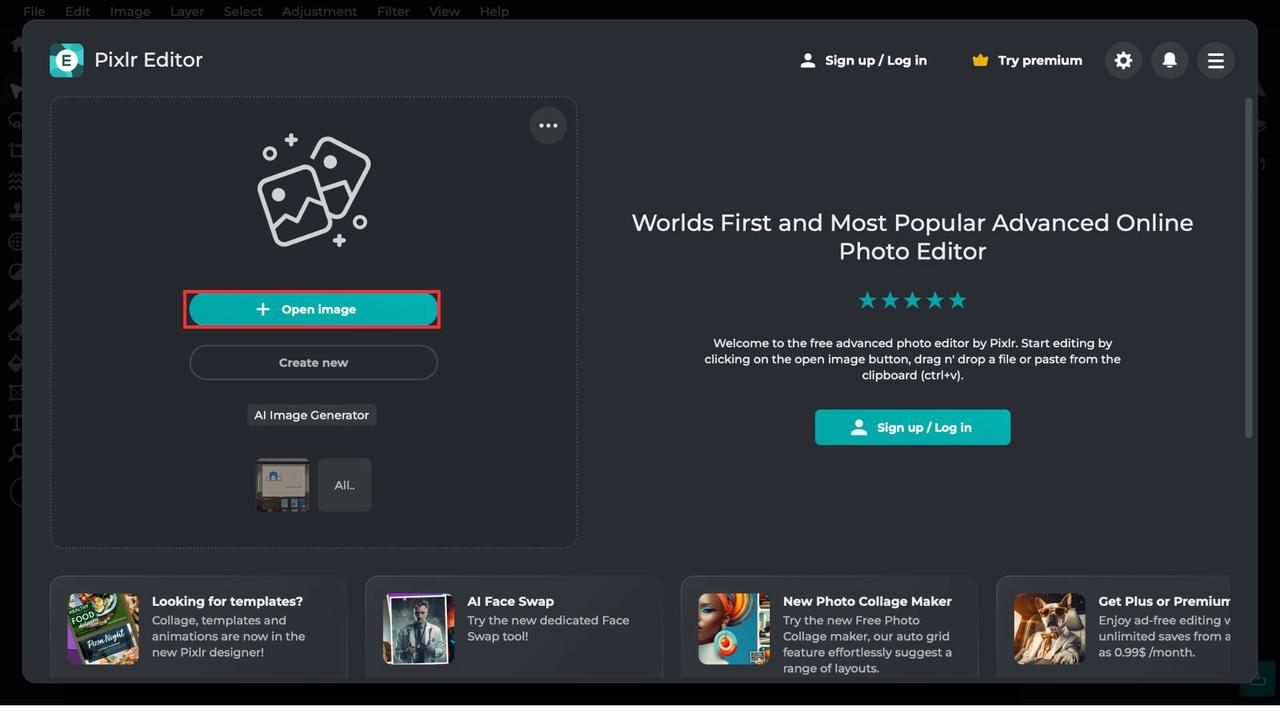Launch the AI Image Generator
The height and width of the screenshot is (720, 1280).
[312, 415]
